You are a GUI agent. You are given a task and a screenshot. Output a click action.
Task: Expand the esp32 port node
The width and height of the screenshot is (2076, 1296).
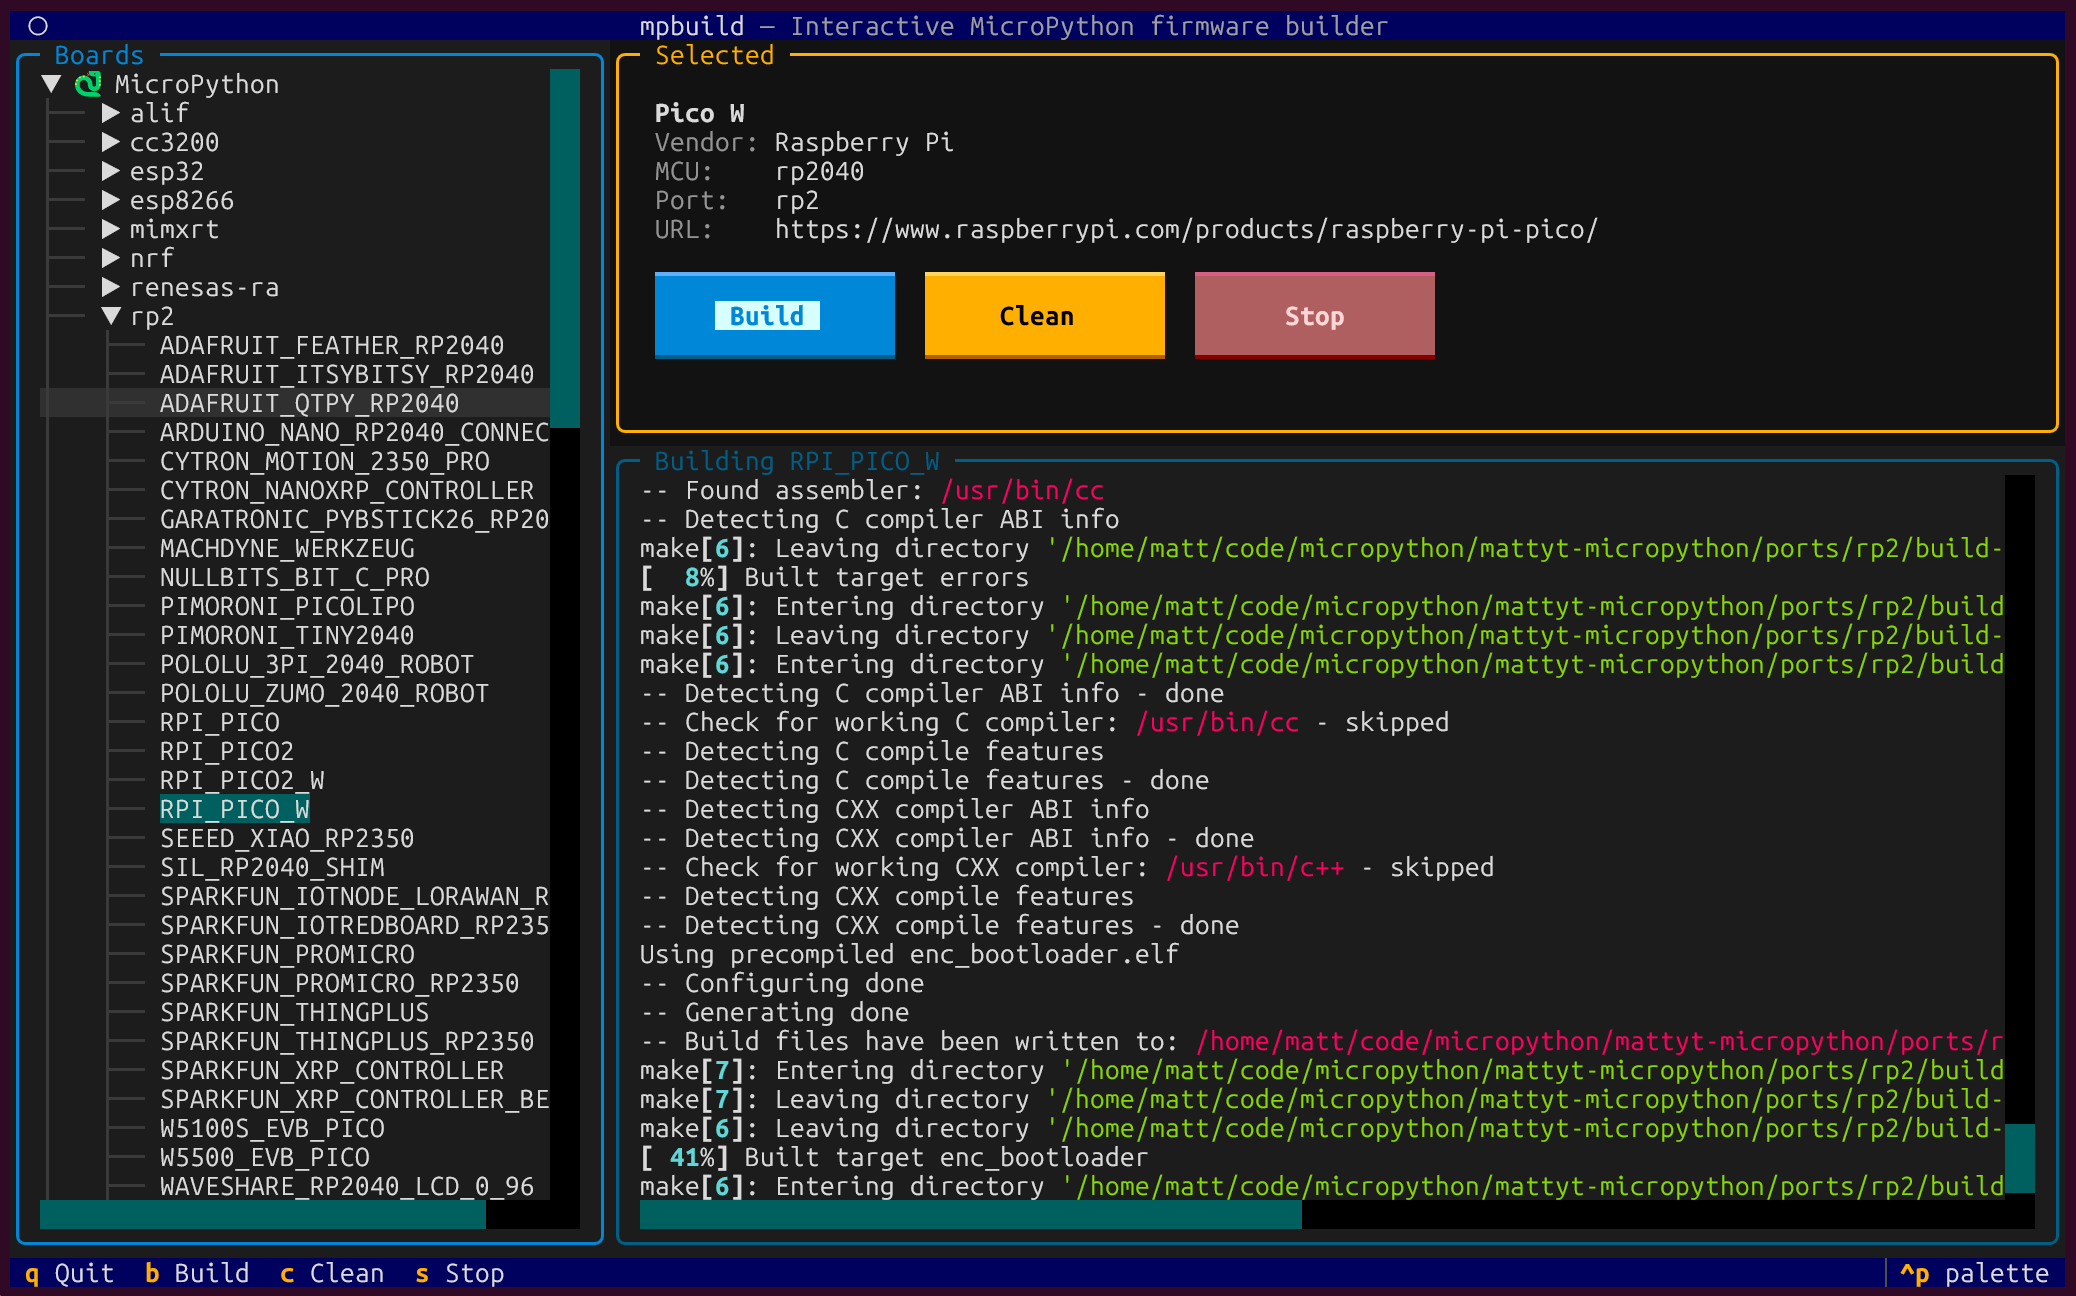111,171
